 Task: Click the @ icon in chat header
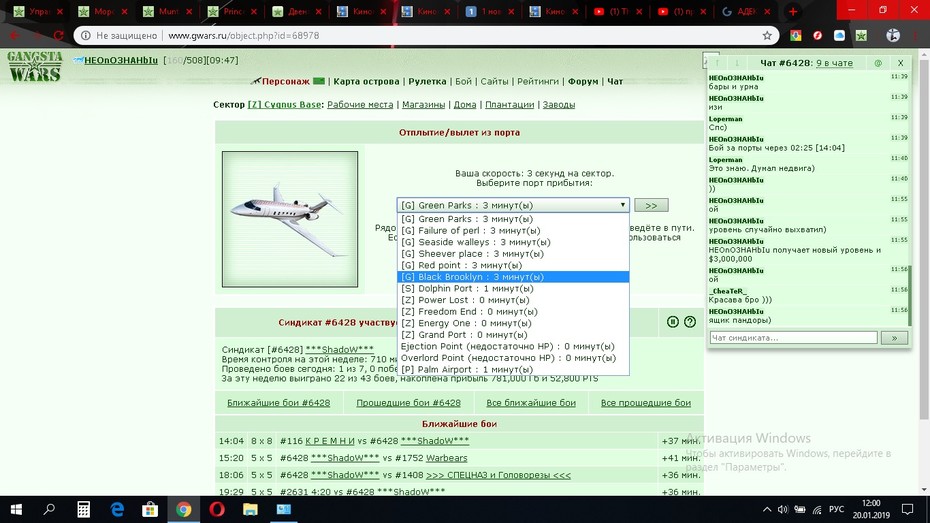[878, 63]
